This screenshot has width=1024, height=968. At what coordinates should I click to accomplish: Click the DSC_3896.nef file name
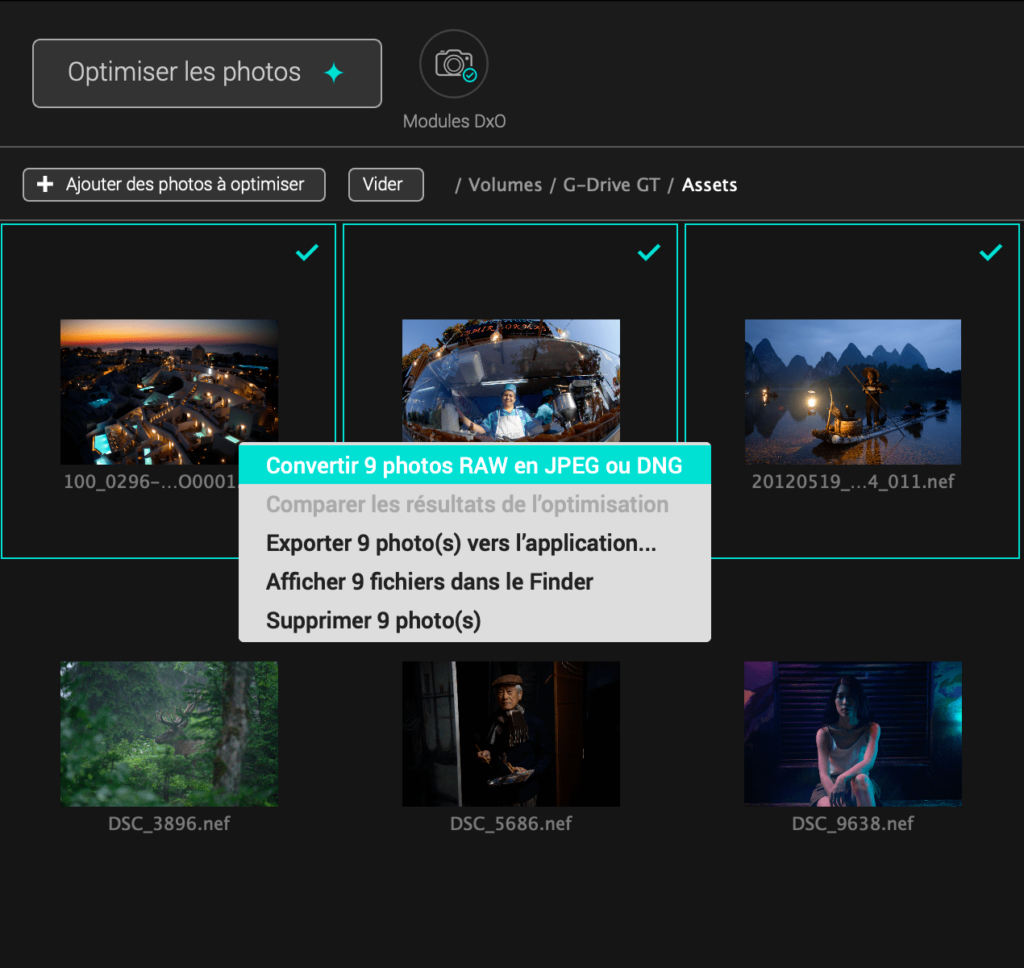[x=169, y=824]
